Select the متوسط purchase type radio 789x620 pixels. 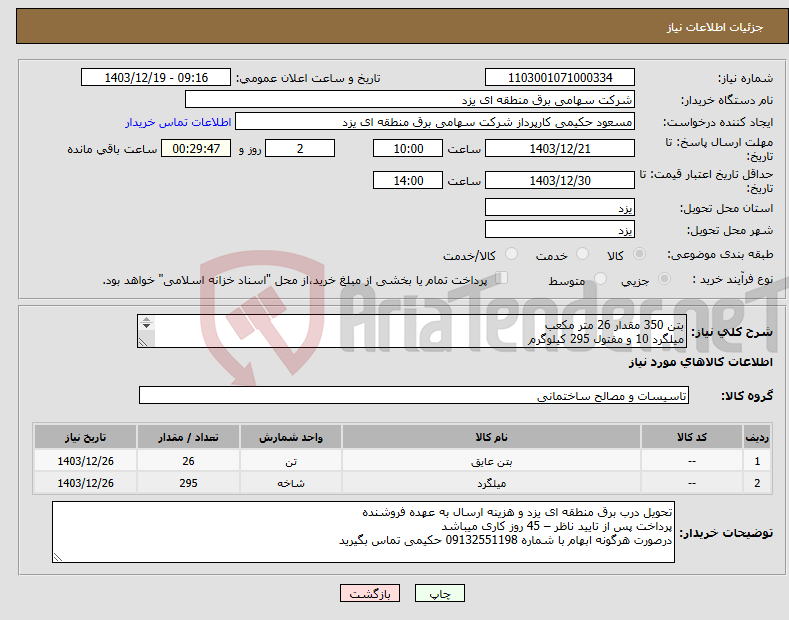[x=600, y=279]
